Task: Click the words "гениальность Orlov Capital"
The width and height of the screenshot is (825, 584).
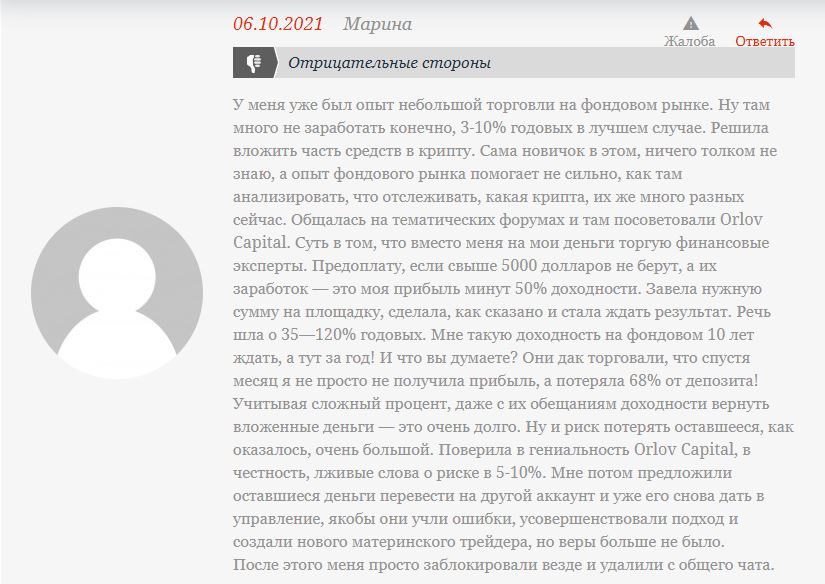Action: click(631, 450)
